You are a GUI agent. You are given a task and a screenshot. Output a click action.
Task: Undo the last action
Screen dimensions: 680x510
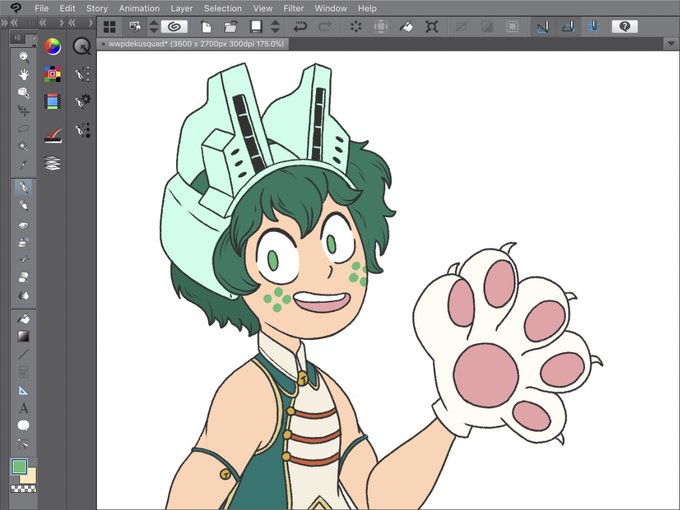[300, 27]
